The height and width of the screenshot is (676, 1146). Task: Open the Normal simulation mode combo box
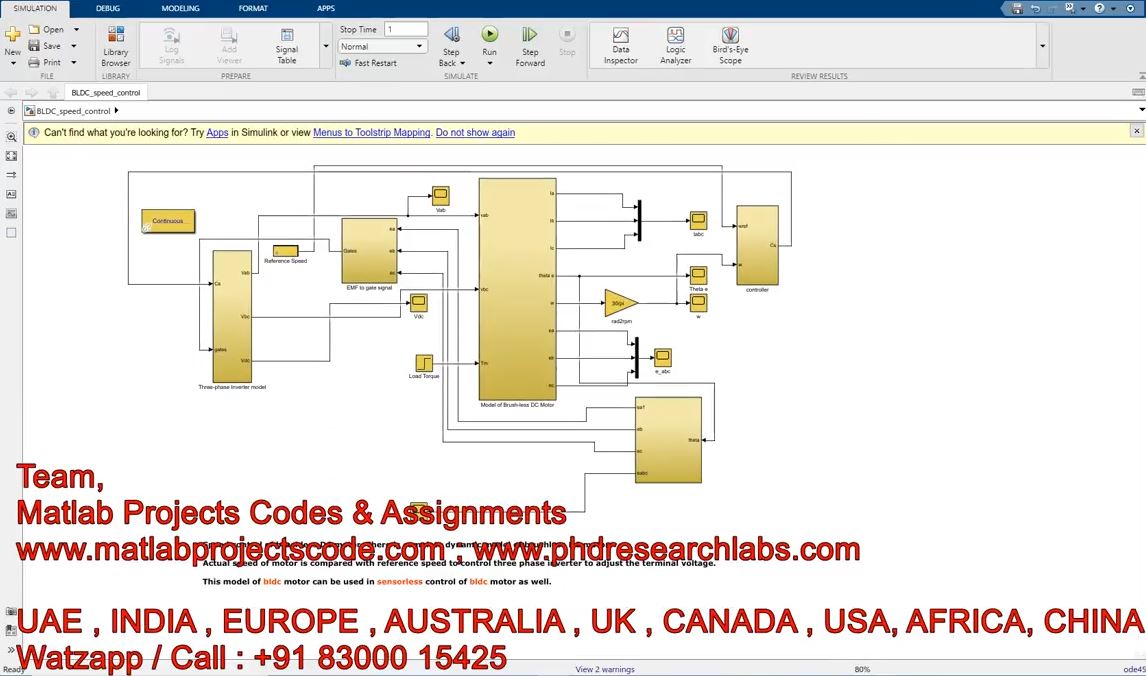382,46
